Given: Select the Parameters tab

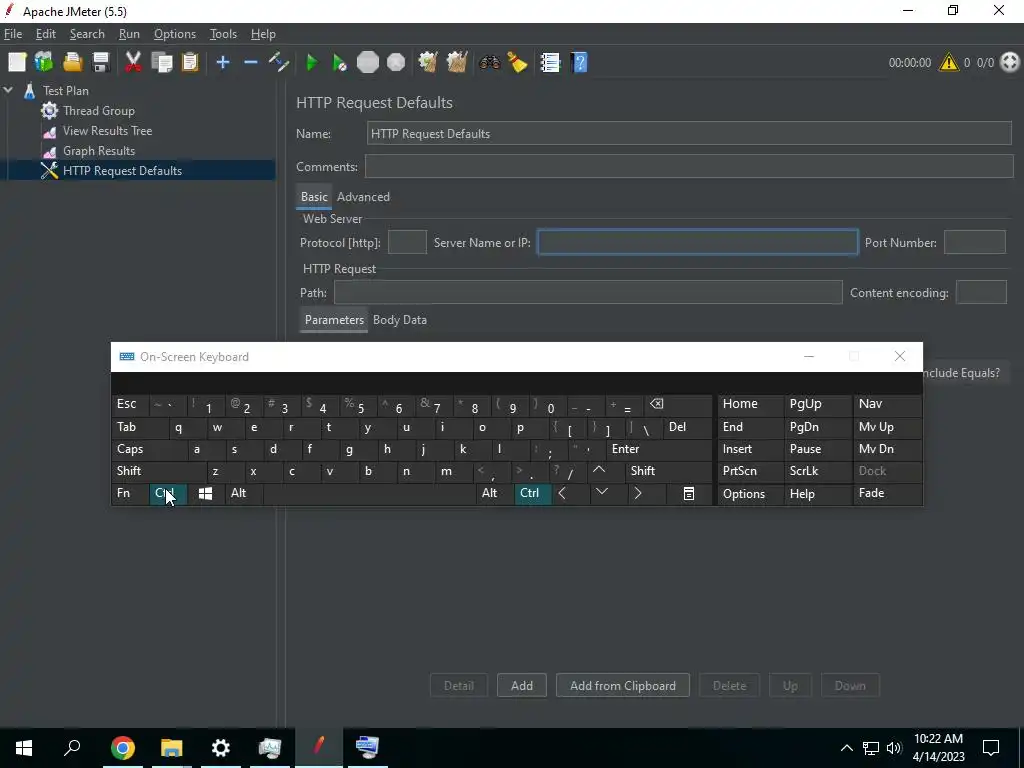Looking at the screenshot, I should [x=334, y=320].
